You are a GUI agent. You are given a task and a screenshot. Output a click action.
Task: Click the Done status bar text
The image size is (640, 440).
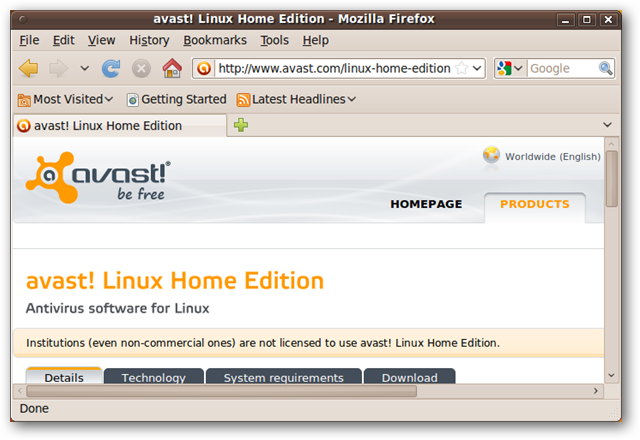tap(34, 409)
